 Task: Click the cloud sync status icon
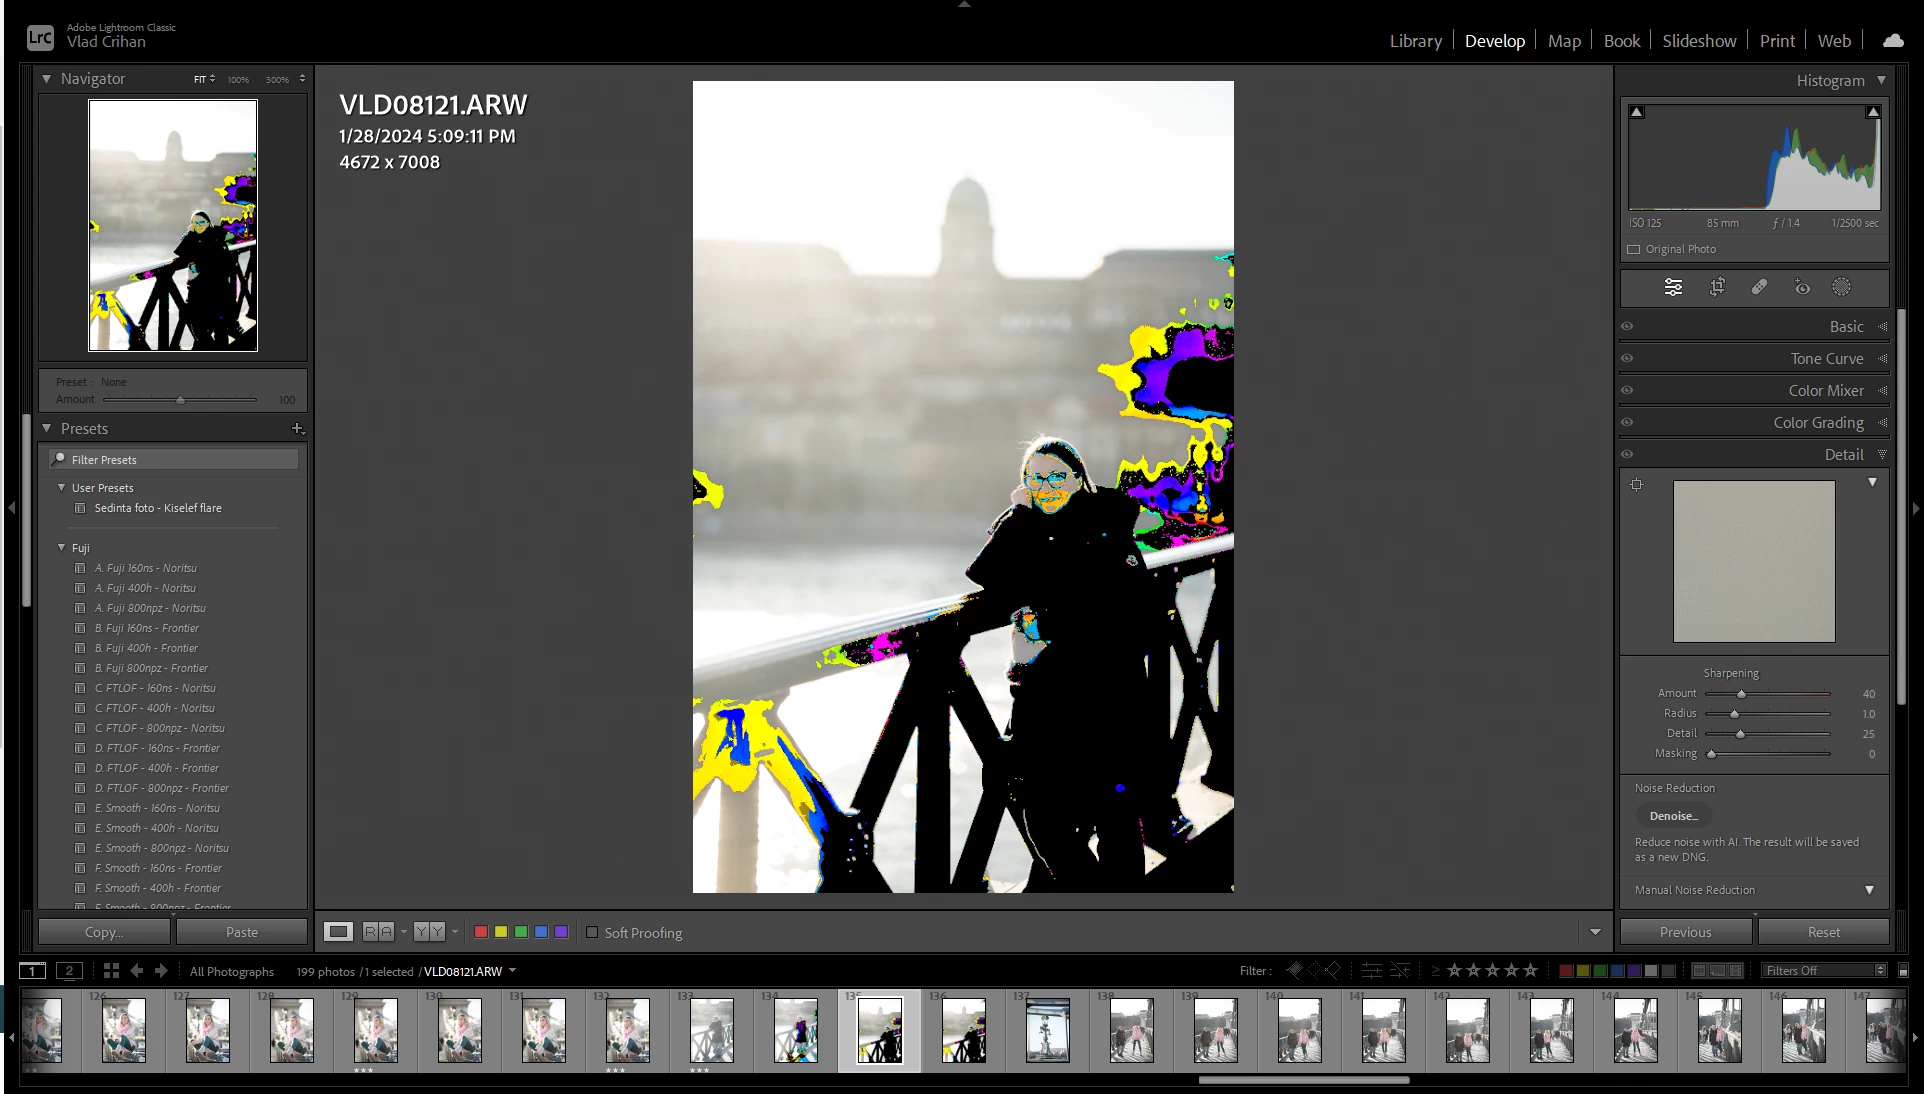click(x=1893, y=41)
